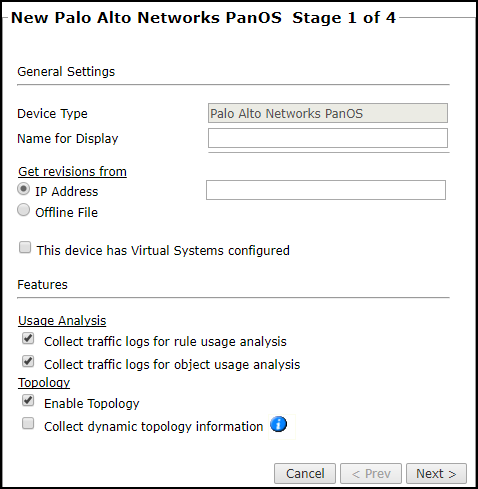
Task: Click into the IP Address input box
Action: [326, 190]
